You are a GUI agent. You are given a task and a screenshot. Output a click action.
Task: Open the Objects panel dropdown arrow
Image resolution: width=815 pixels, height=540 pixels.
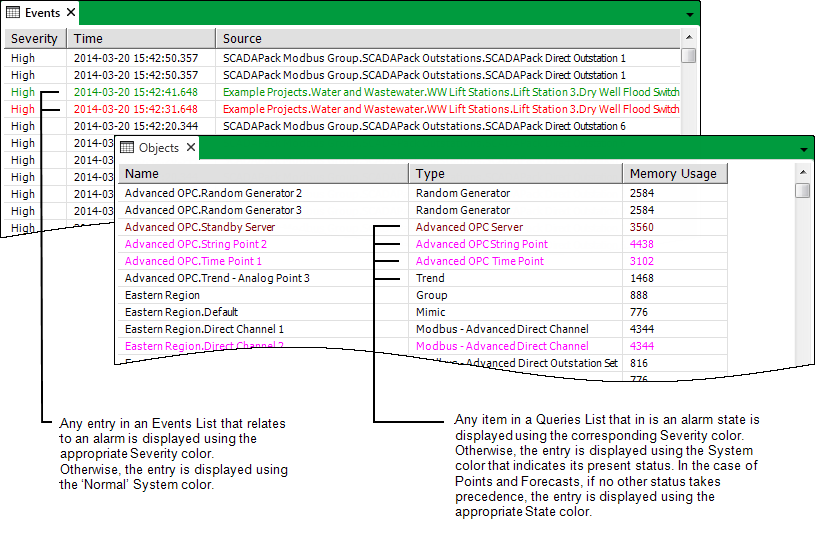[803, 149]
